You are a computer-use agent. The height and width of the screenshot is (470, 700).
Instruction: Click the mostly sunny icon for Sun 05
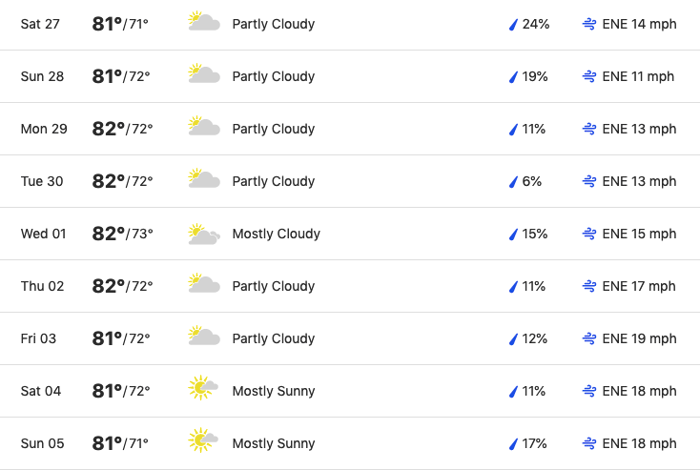click(x=204, y=443)
